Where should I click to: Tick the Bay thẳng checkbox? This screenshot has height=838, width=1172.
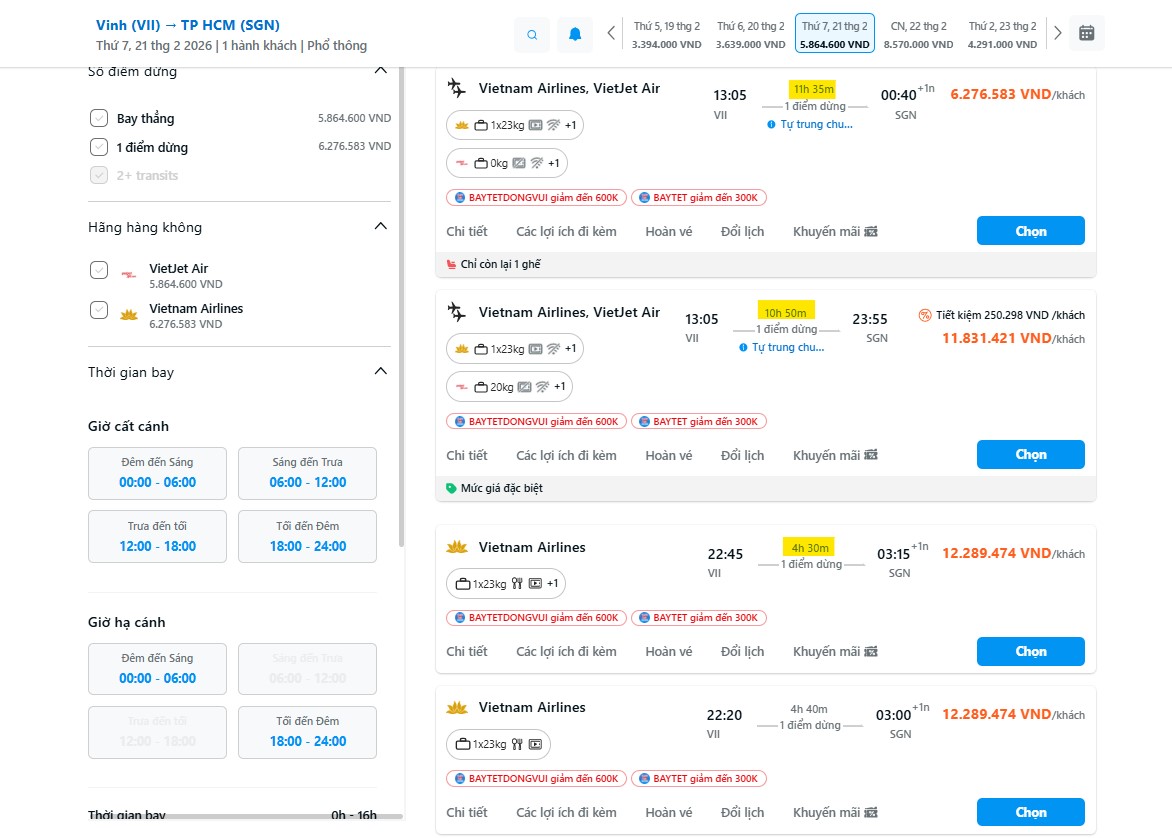click(99, 118)
